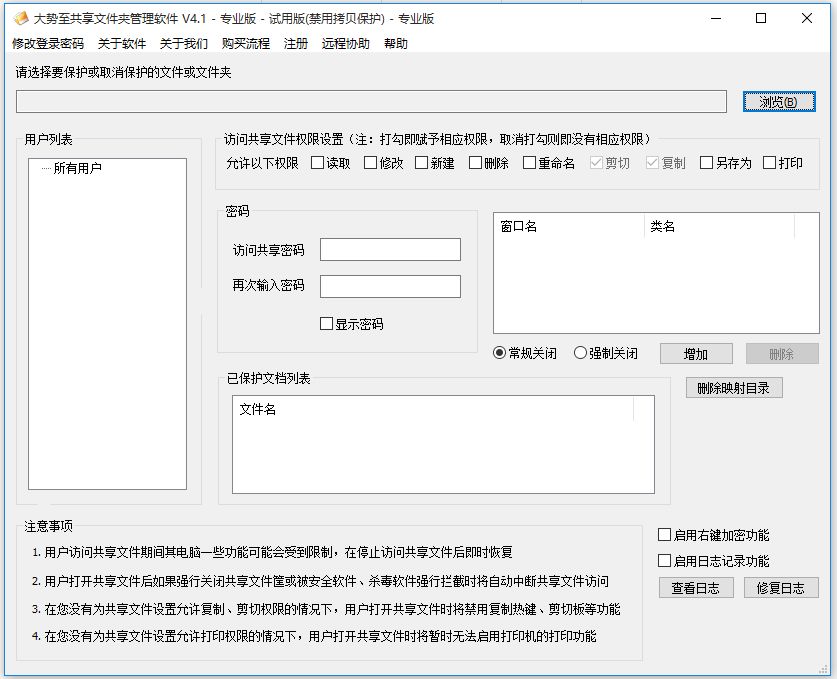
Task: Click the 删除映射目录 button
Action: click(x=733, y=388)
